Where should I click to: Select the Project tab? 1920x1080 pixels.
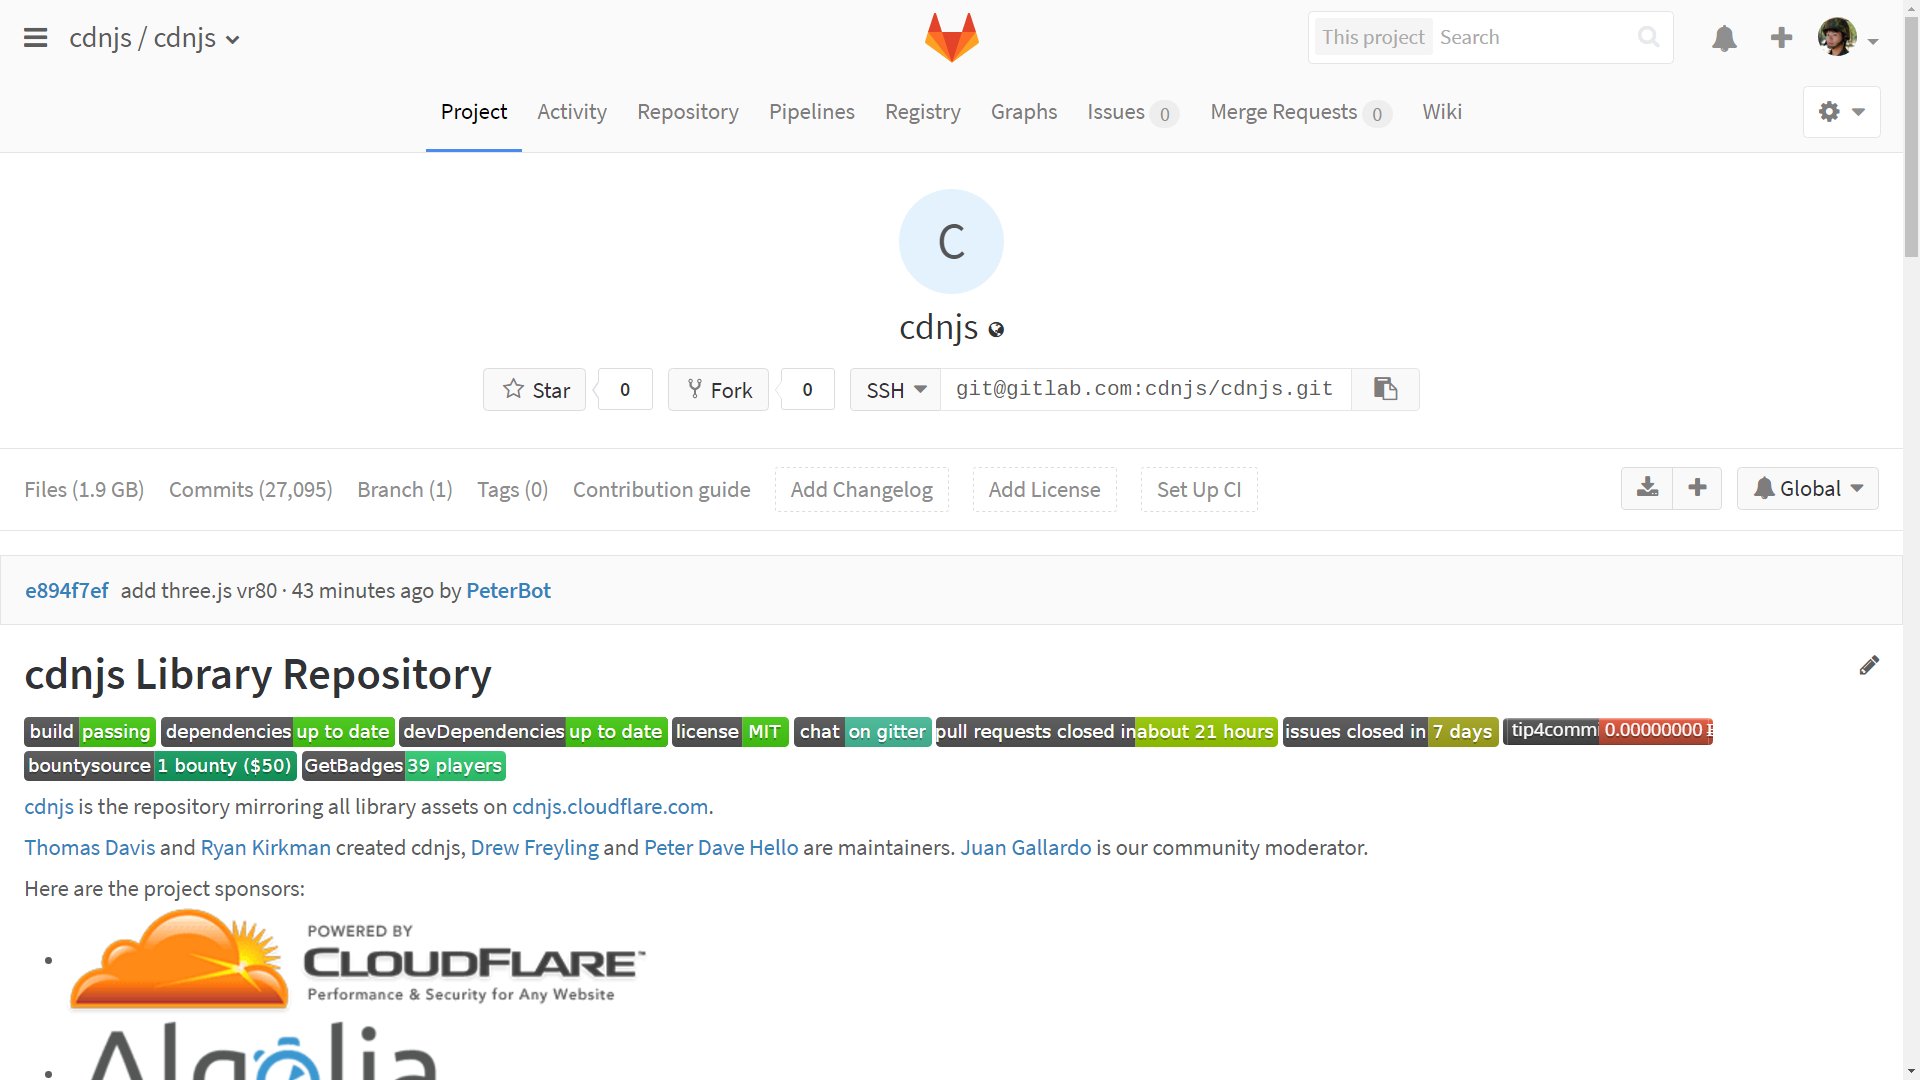(x=474, y=112)
